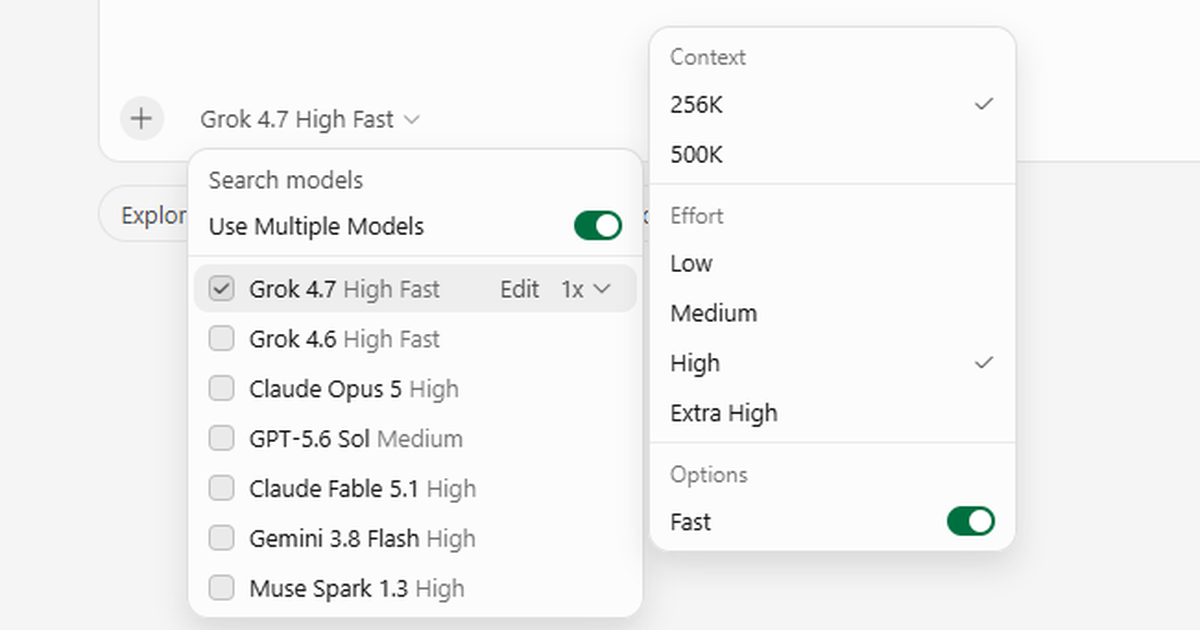Turn off Use Multiple Models switch

598,226
